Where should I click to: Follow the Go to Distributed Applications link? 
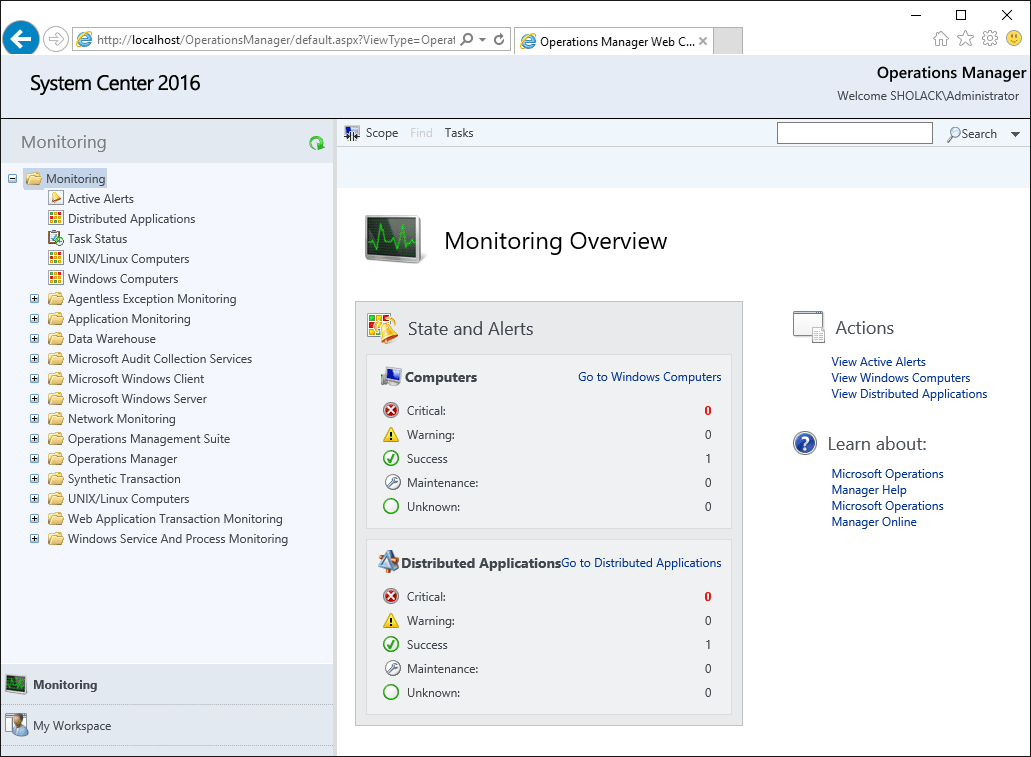tap(641, 563)
